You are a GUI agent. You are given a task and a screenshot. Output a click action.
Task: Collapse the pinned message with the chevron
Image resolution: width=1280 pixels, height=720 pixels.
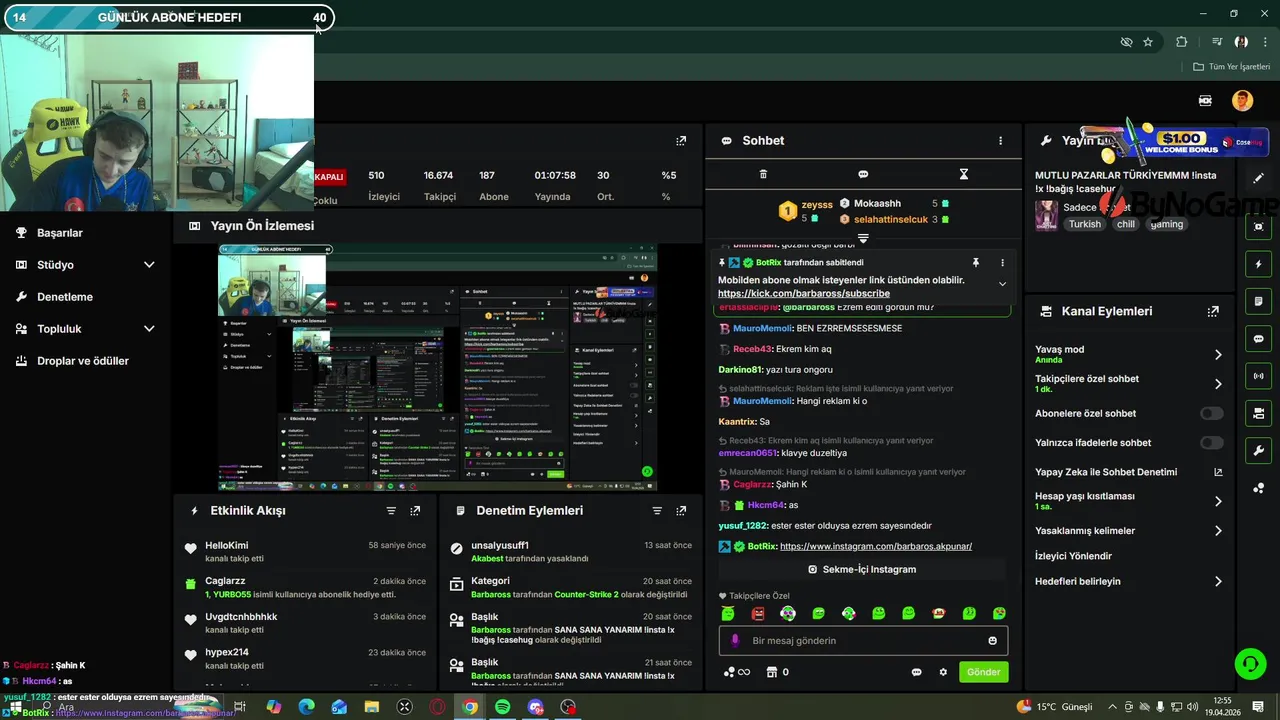[x=1002, y=284]
